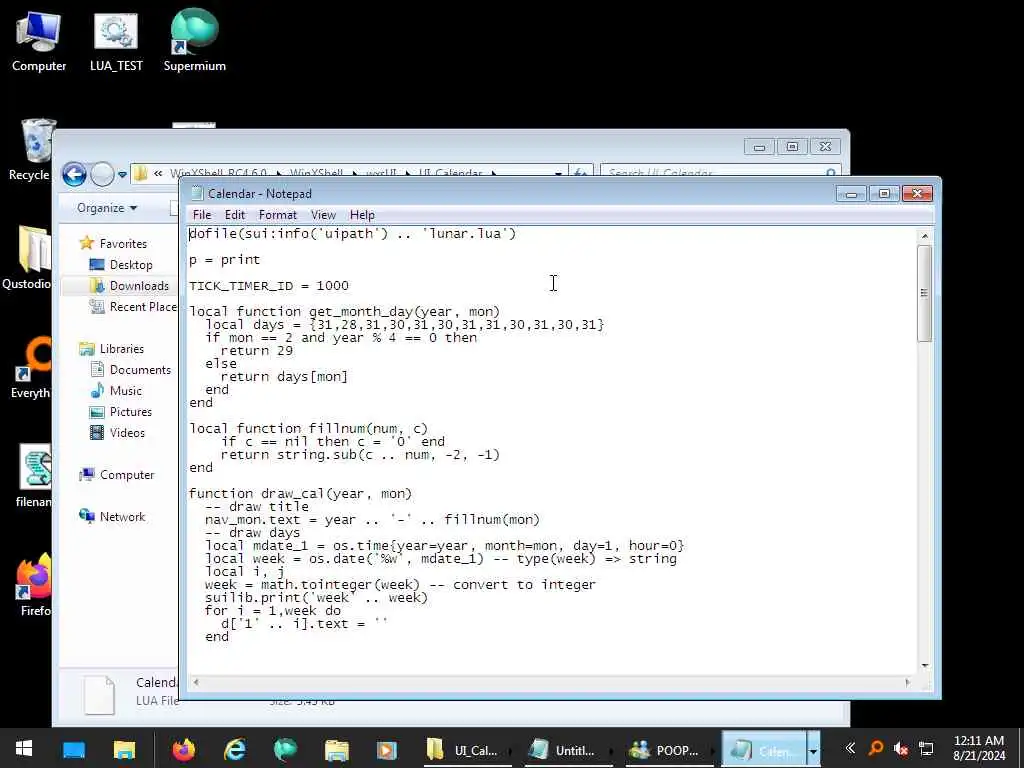Select Network in Explorer navigation pane

click(122, 517)
